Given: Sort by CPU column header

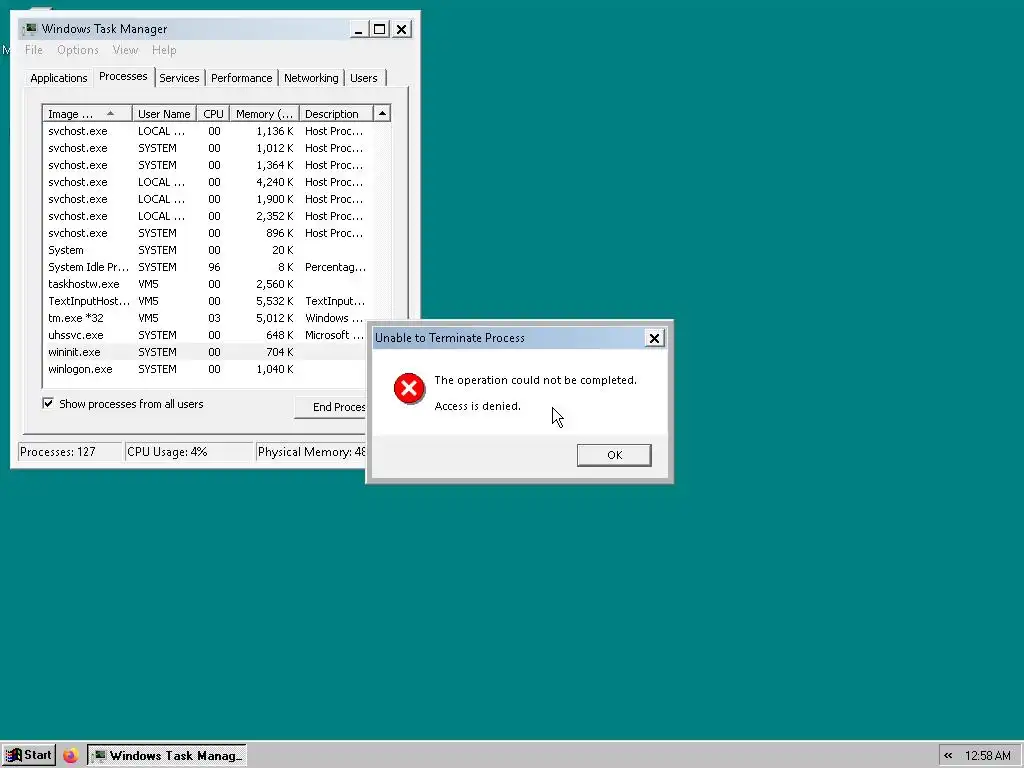Looking at the screenshot, I should pyautogui.click(x=214, y=114).
